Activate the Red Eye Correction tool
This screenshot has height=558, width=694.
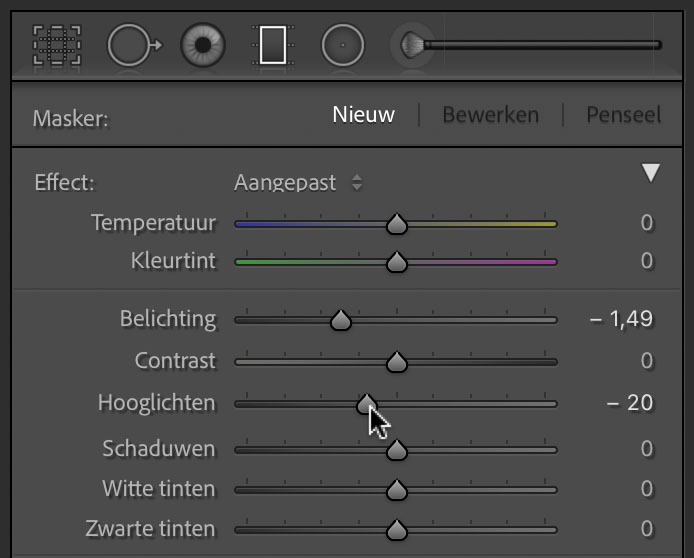click(x=203, y=45)
